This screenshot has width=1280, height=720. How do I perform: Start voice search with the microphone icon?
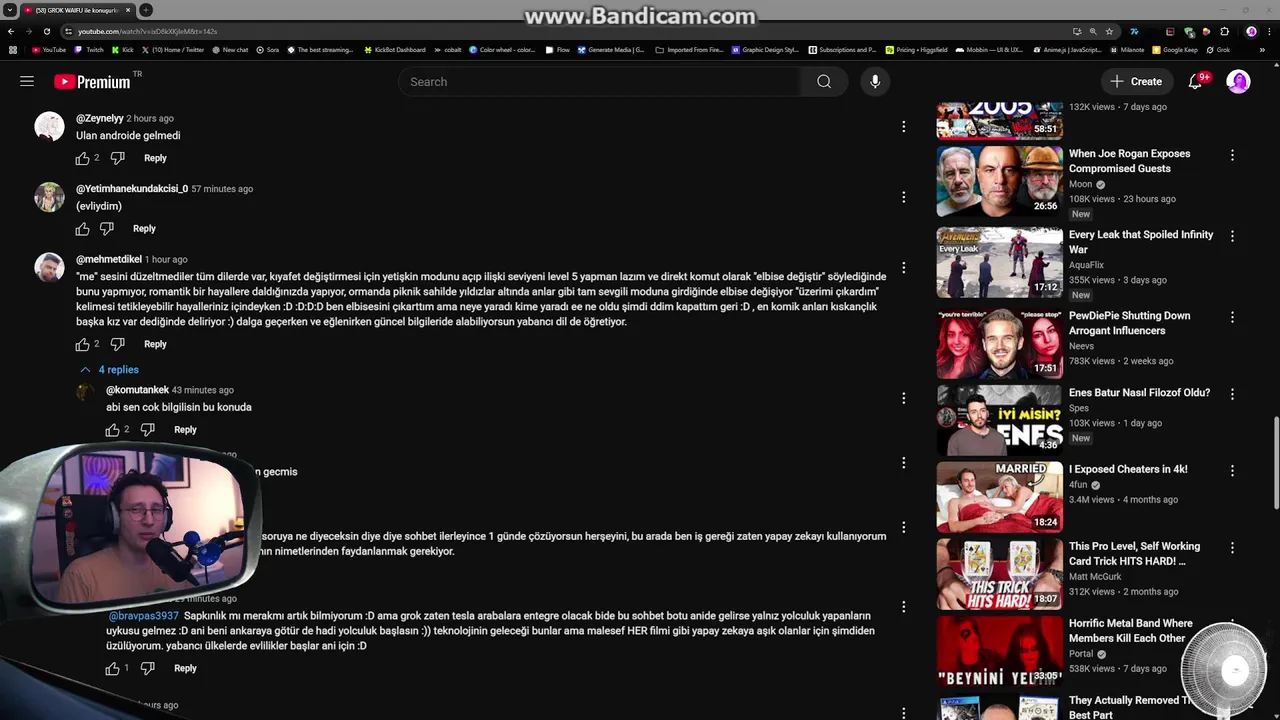point(875,82)
